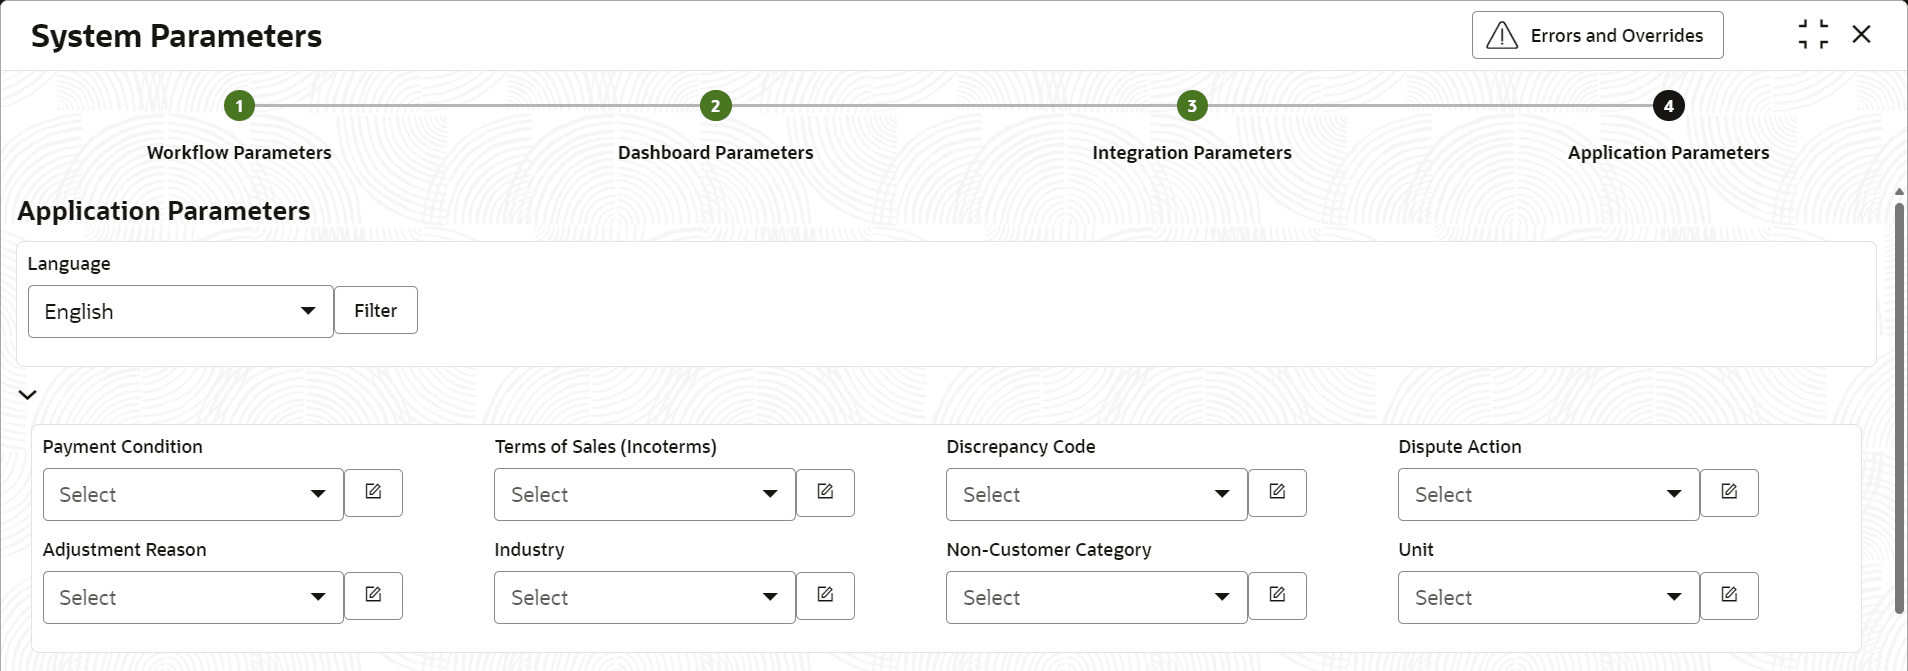This screenshot has height=671, width=1908.
Task: Expand the Payment Condition dropdown
Action: pyautogui.click(x=193, y=495)
